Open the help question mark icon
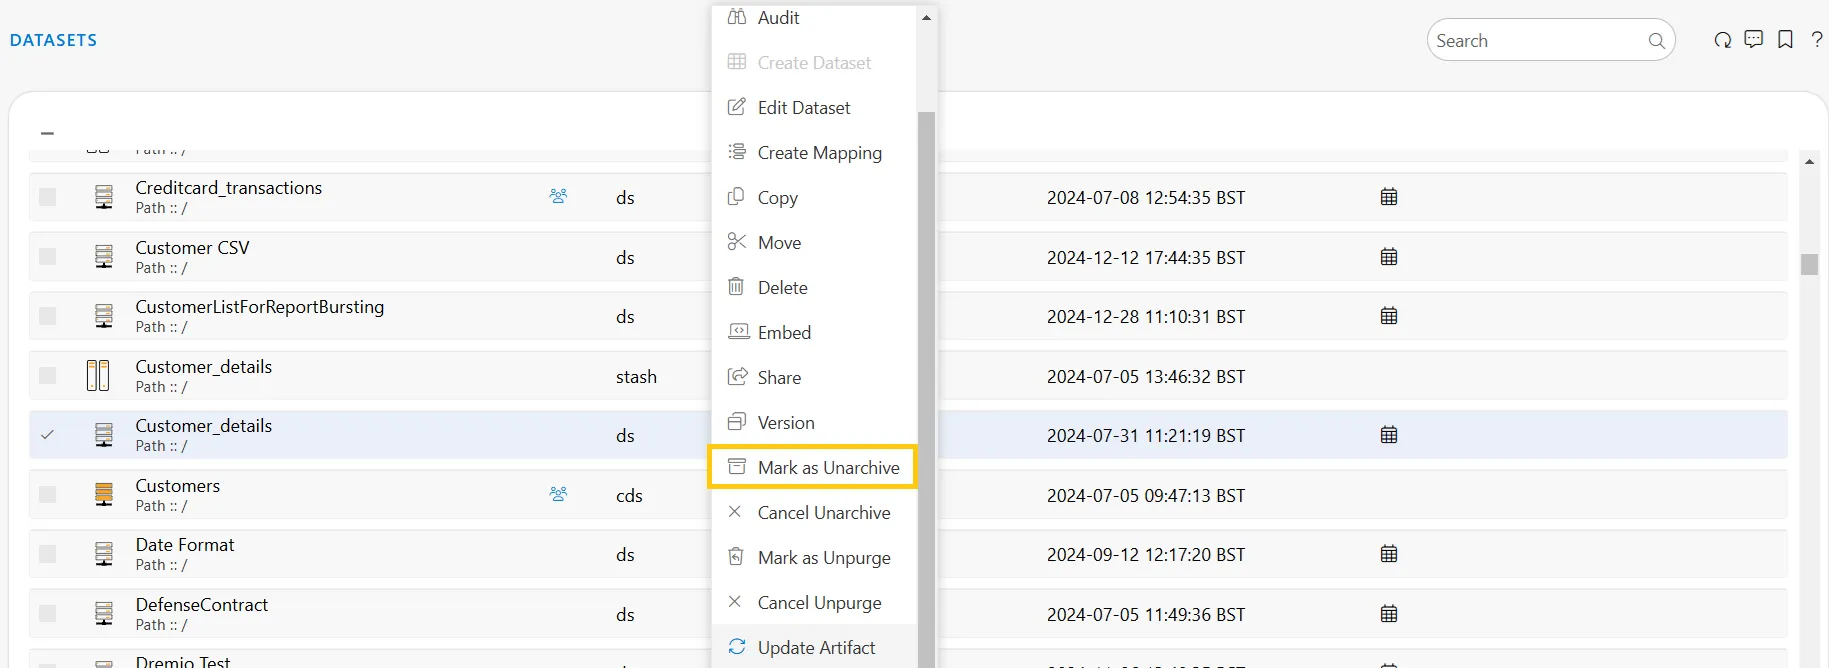1829x668 pixels. pyautogui.click(x=1817, y=40)
